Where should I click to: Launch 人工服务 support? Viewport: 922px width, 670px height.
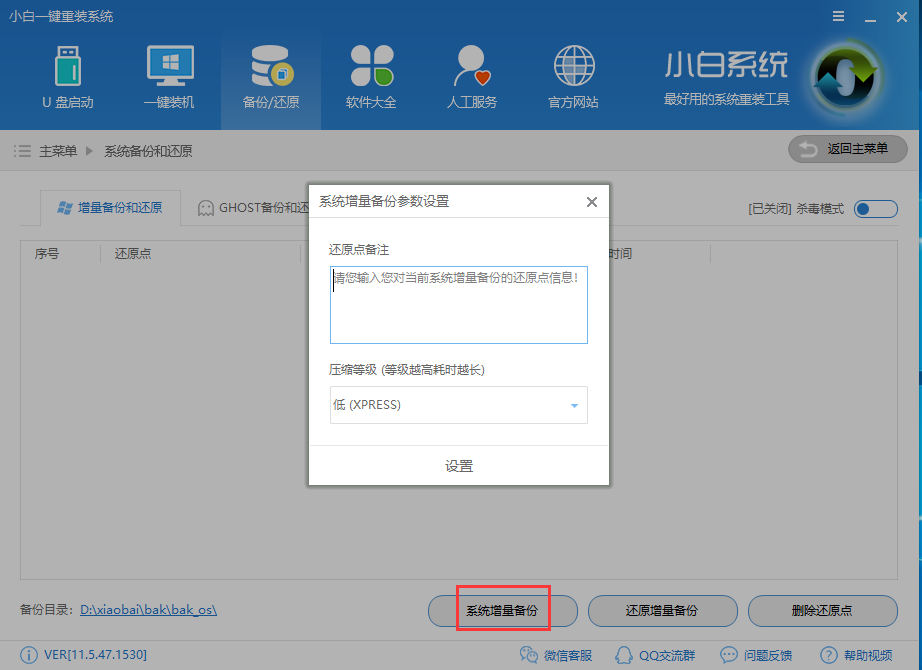[x=471, y=77]
